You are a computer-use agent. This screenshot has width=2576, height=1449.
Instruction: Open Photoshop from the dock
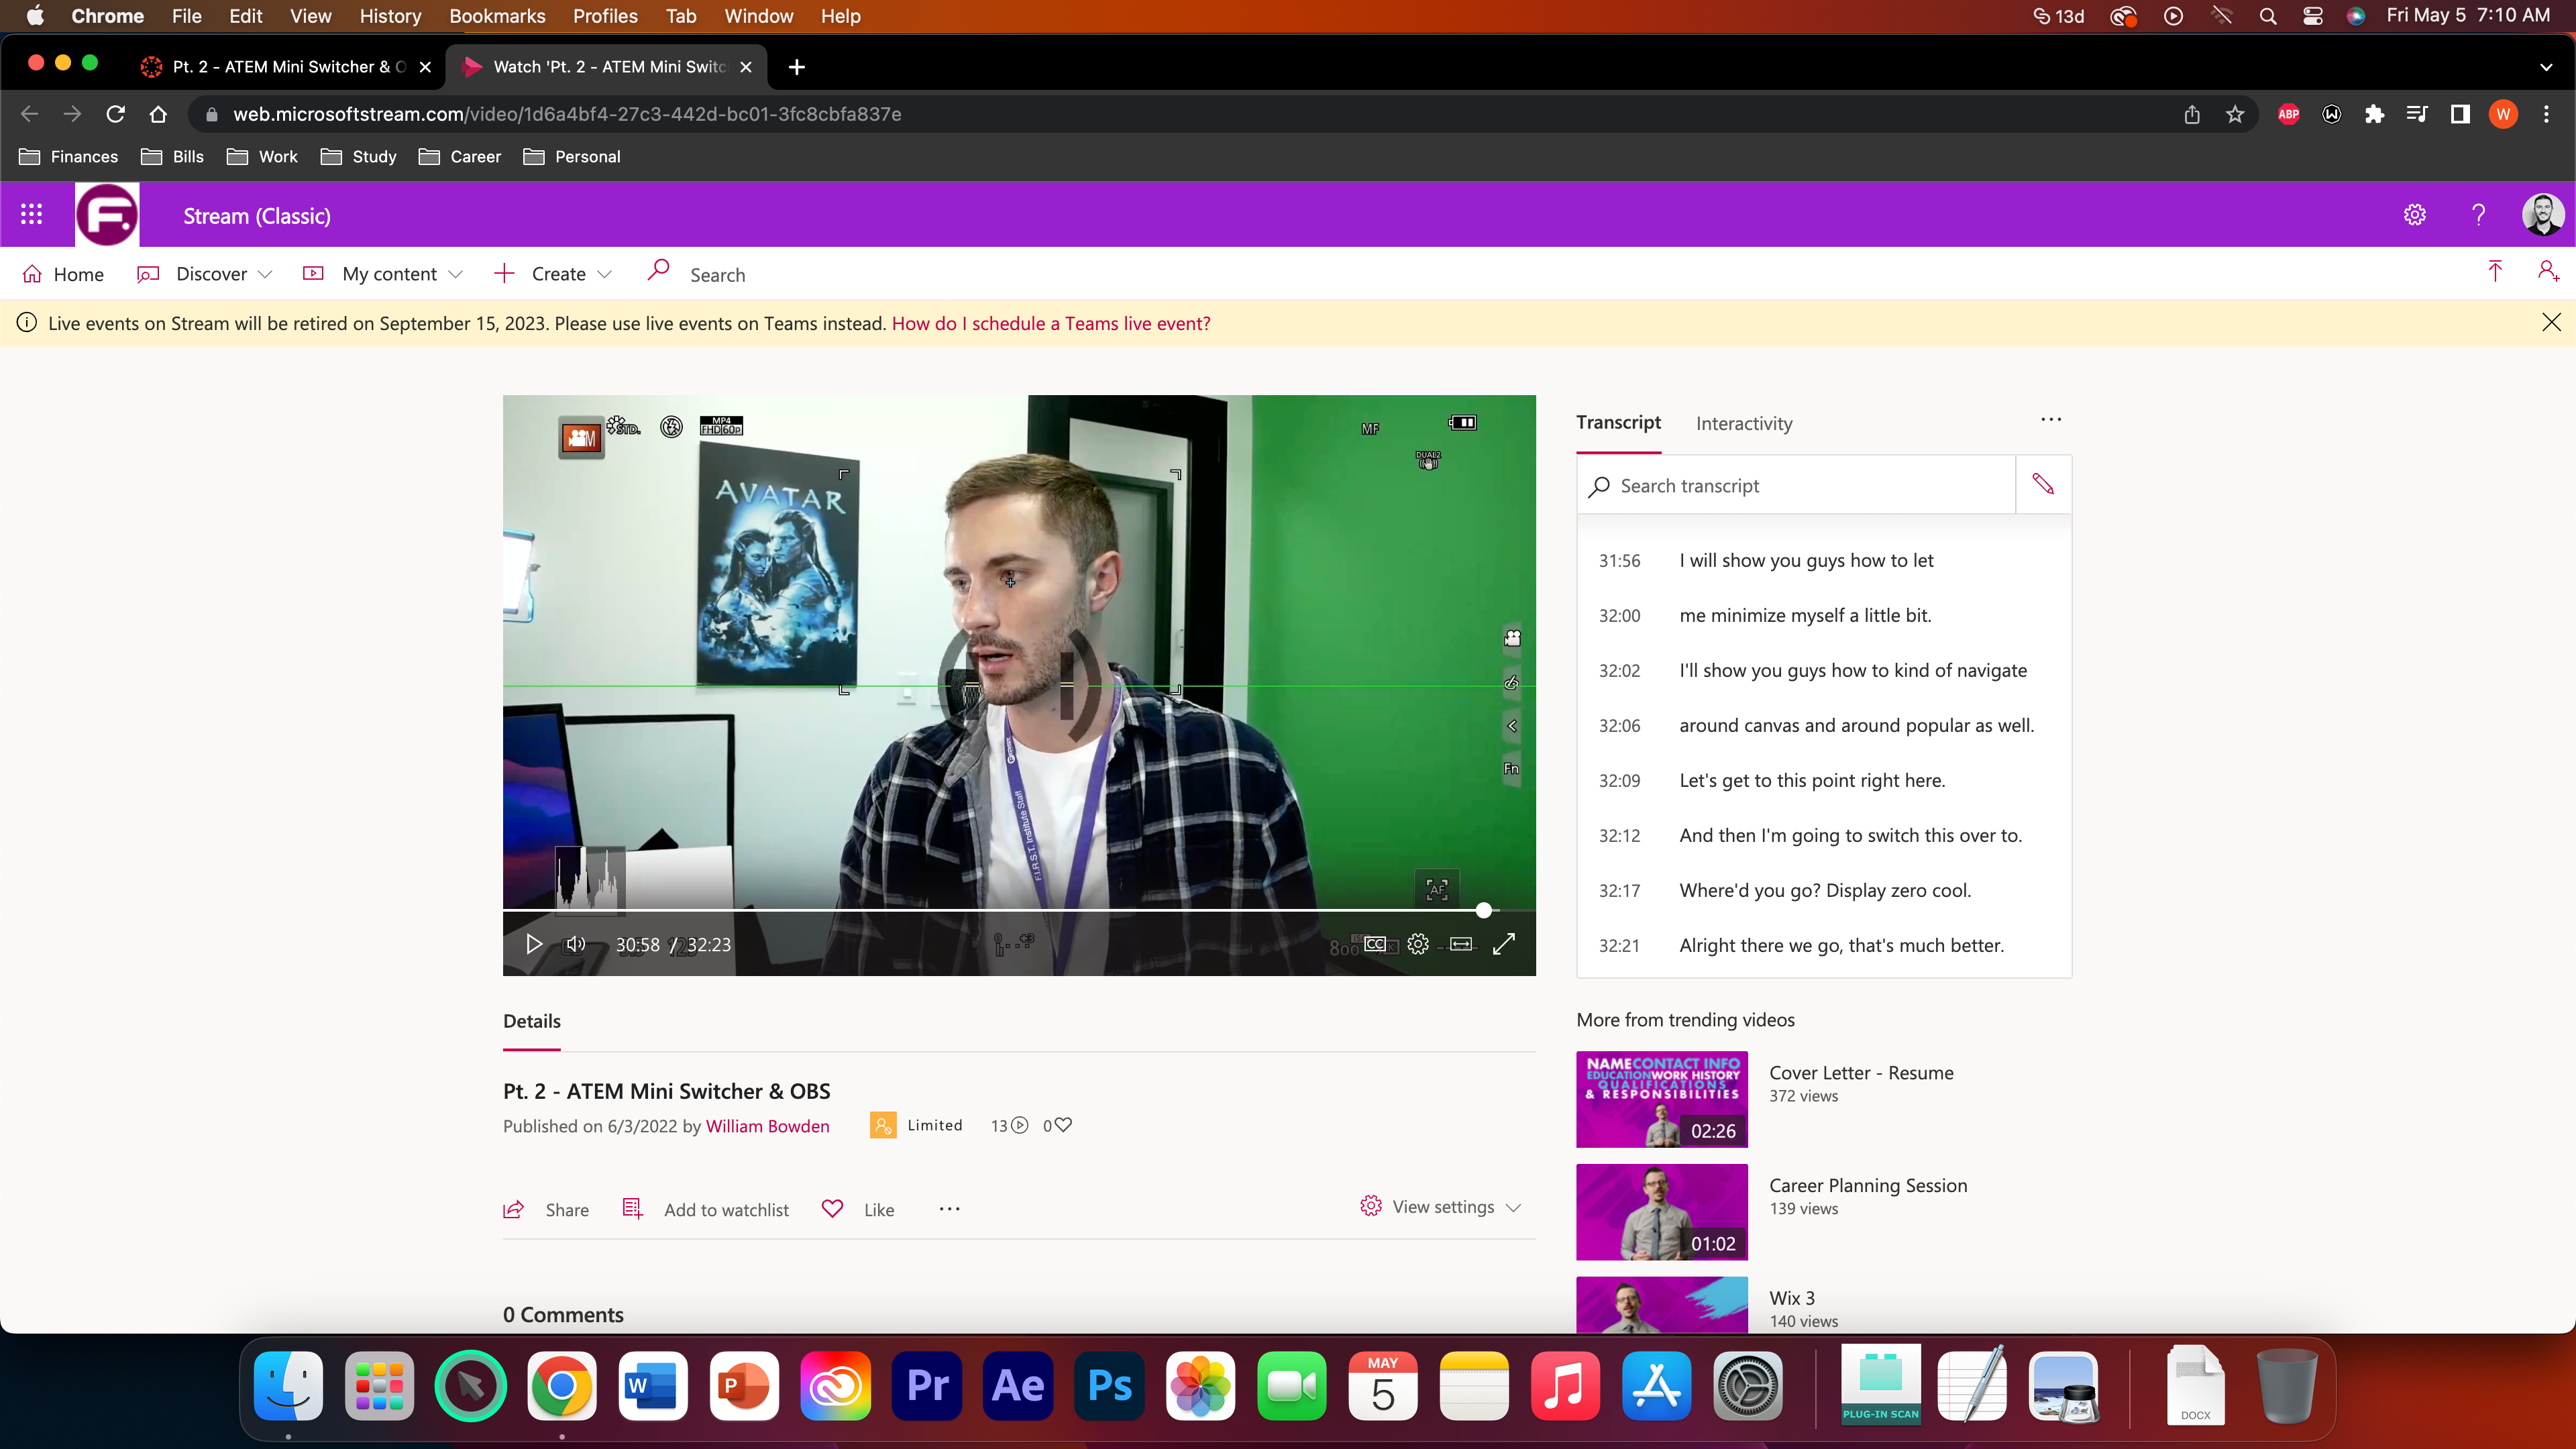click(1109, 1386)
